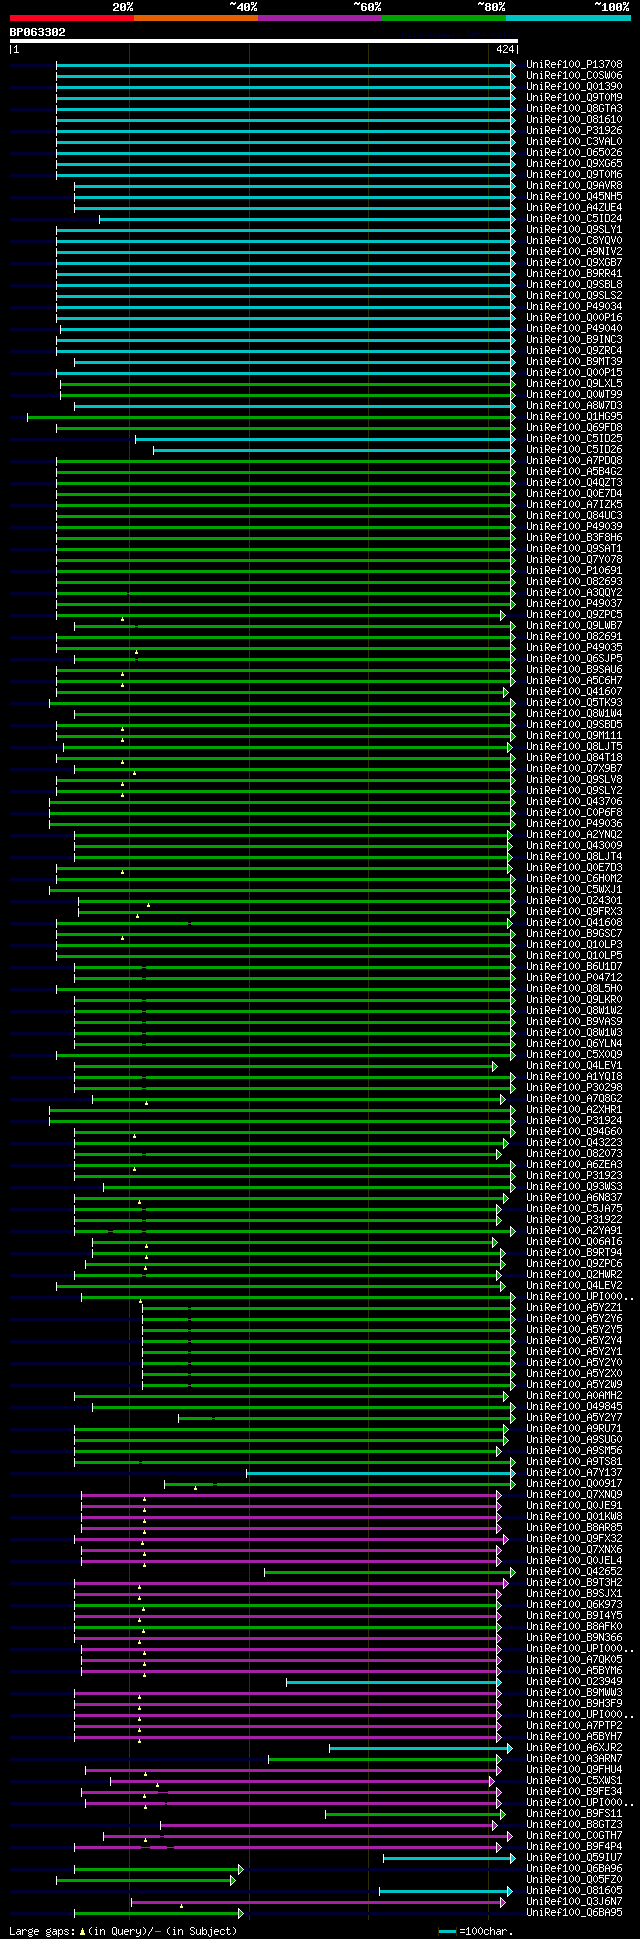640x1939 pixels.
Task: Select hit label UniRef100_A5Y2Z1
Action: 574,1308
